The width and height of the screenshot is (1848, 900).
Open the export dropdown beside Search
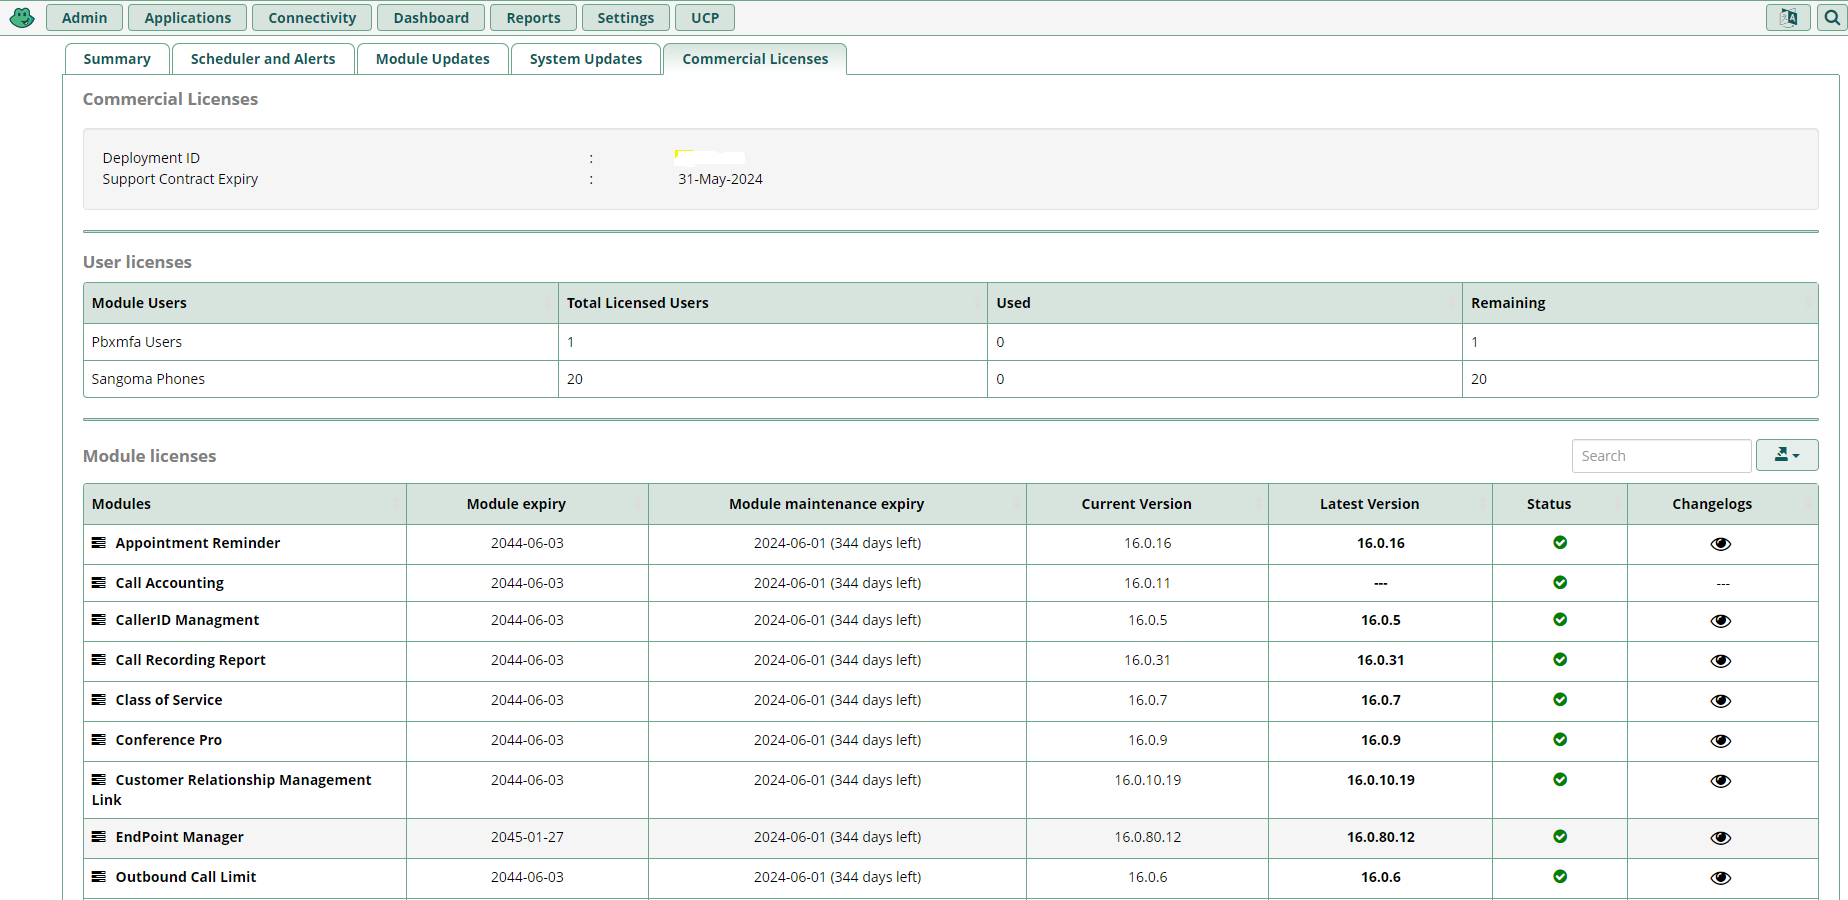pos(1787,455)
